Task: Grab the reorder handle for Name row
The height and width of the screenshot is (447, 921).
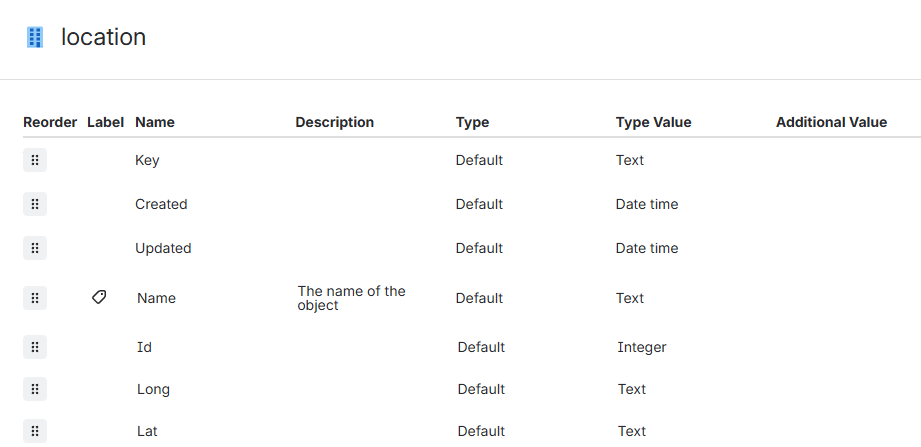Action: (x=35, y=298)
